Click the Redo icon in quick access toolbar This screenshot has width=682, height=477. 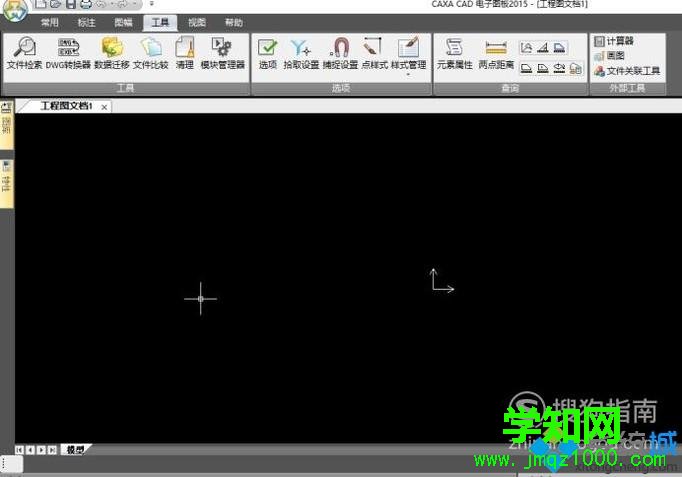(121, 4)
